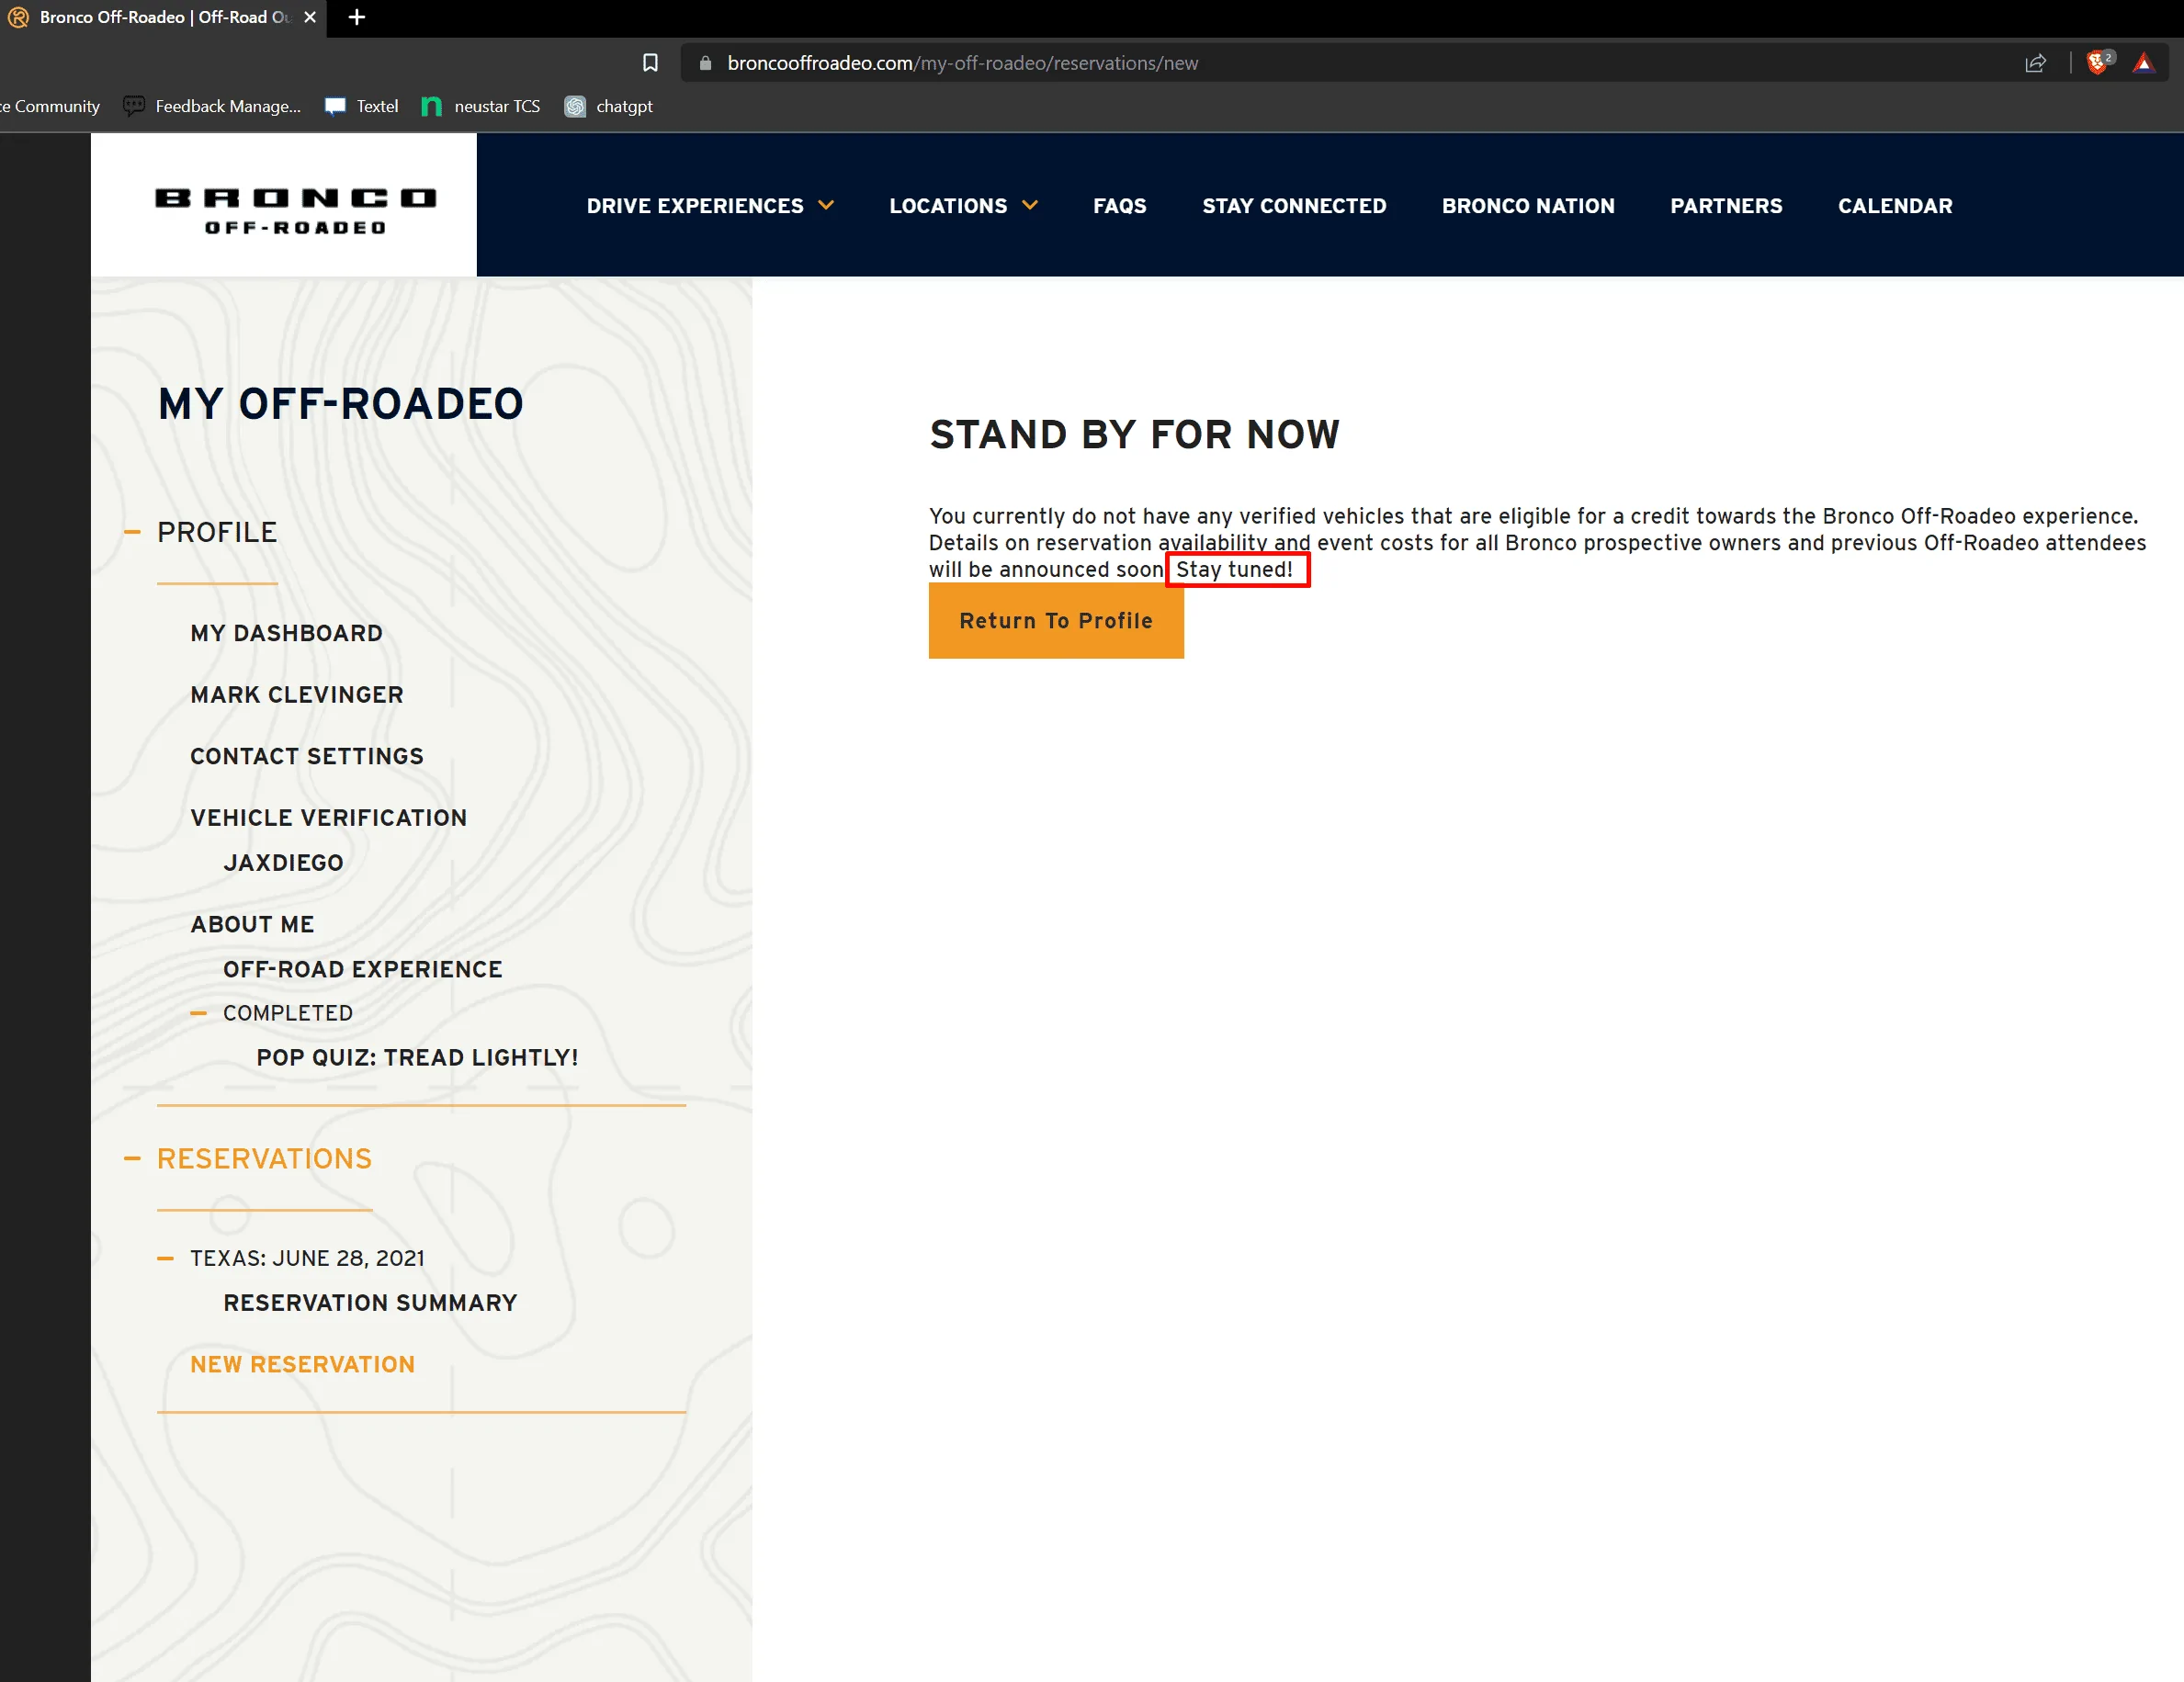Open the chatgpt bookmark
The height and width of the screenshot is (1682, 2184).
click(x=609, y=106)
